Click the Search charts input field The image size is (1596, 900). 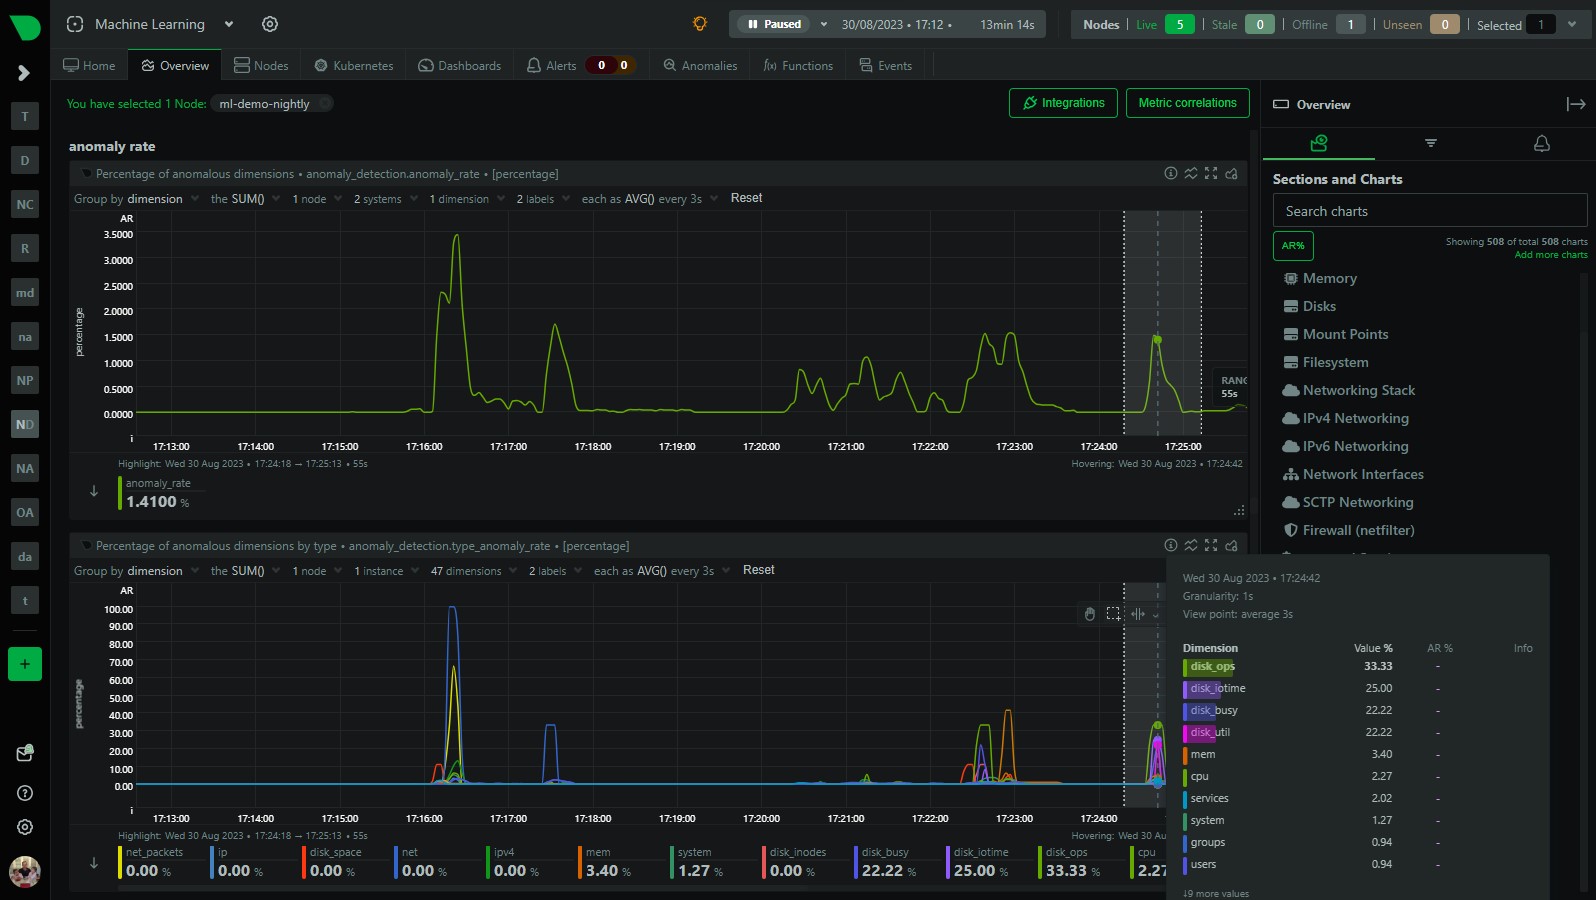1429,211
